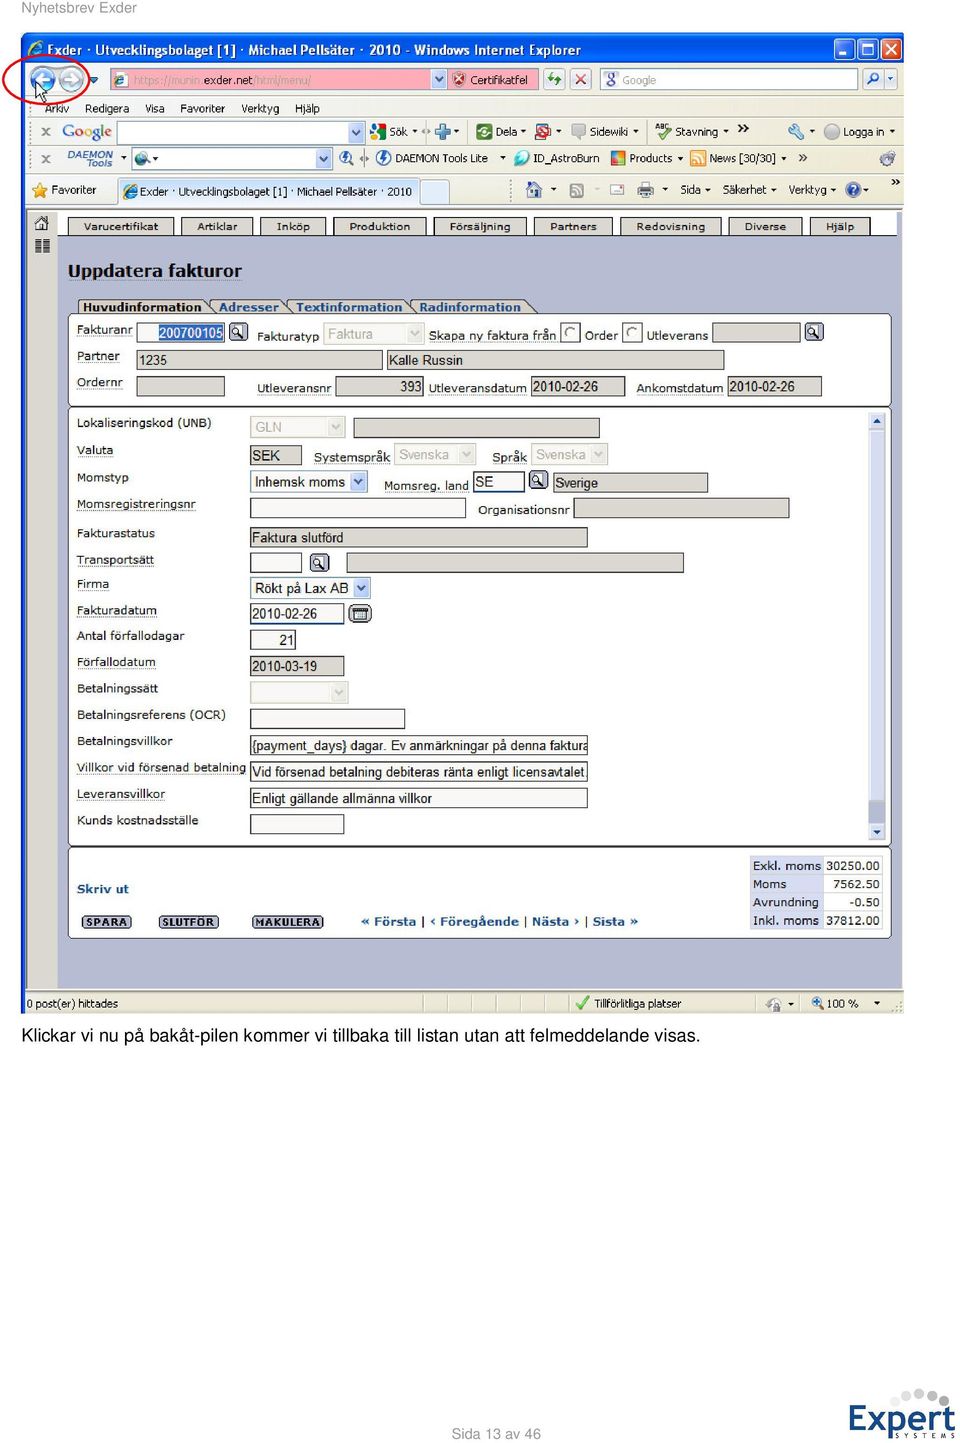Expand the address bar URL dropdown
The width and height of the screenshot is (960, 1443).
tap(439, 79)
